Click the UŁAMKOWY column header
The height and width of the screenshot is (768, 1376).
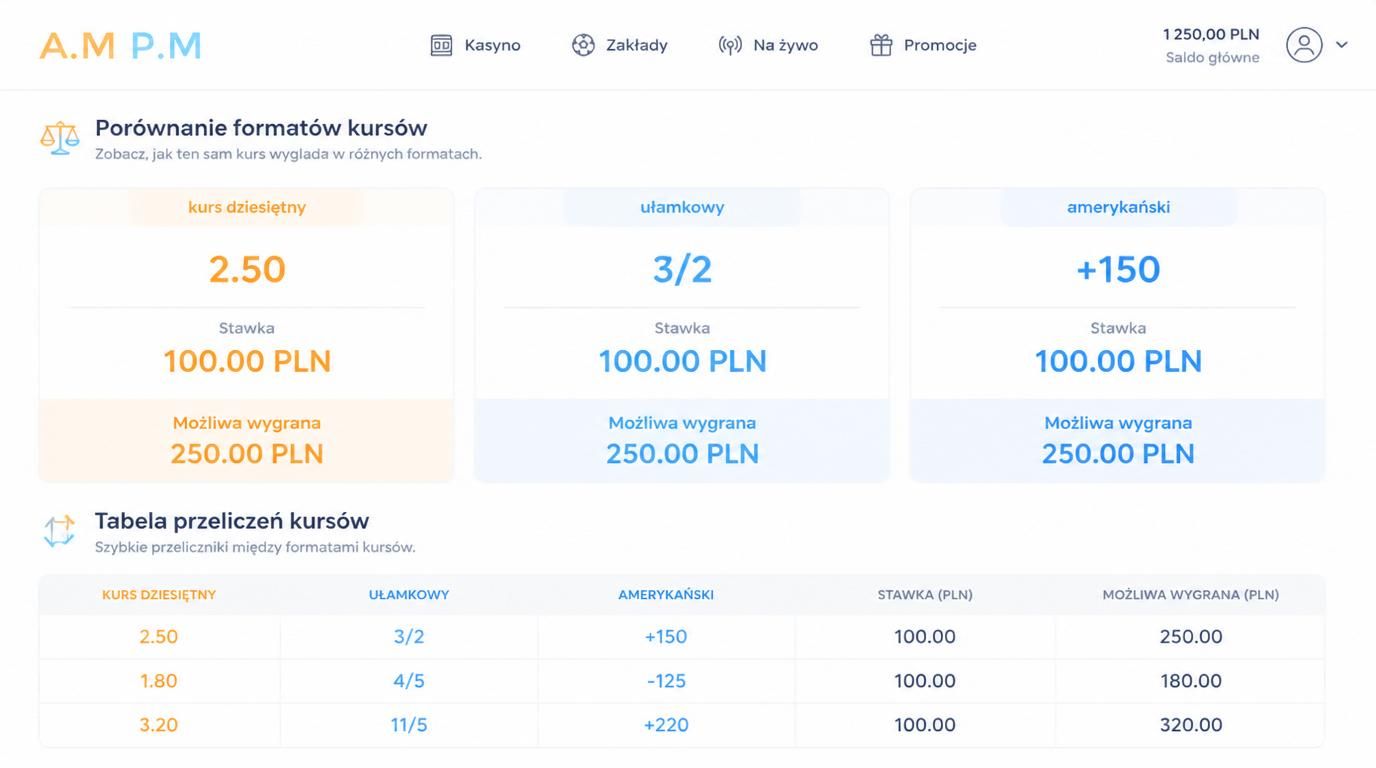(x=409, y=595)
